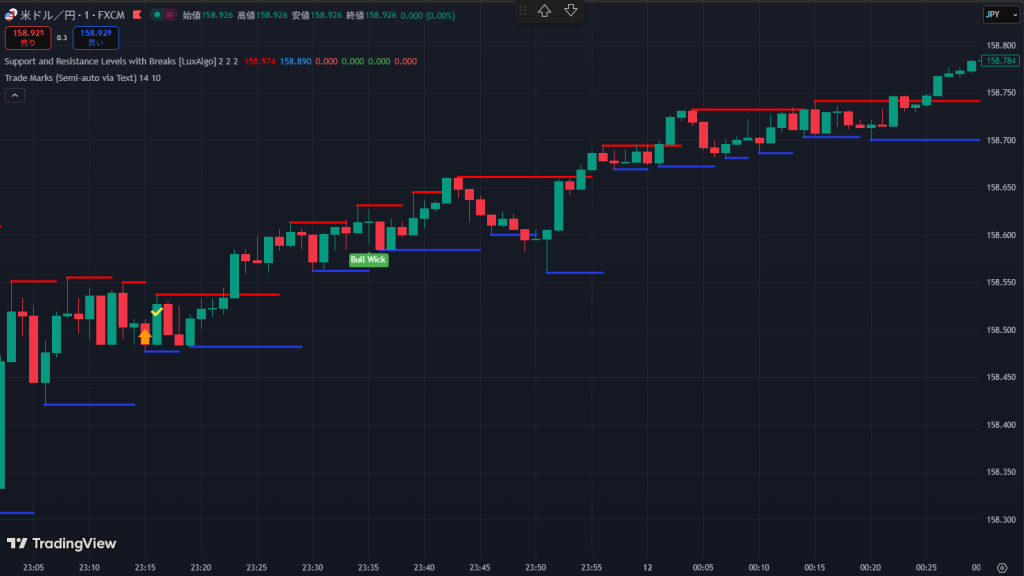Click the green Bull Wick label

click(367, 260)
